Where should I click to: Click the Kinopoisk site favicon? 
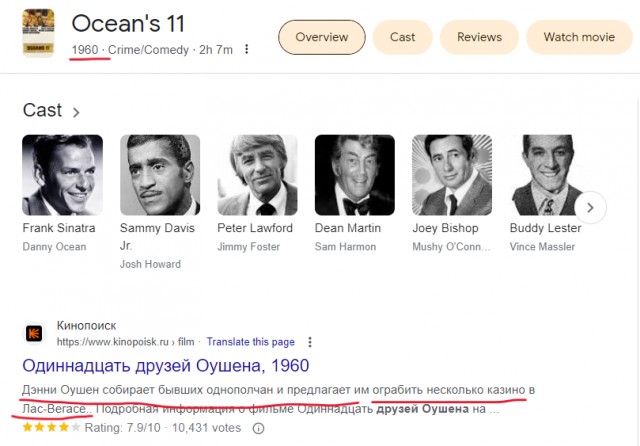coord(34,333)
